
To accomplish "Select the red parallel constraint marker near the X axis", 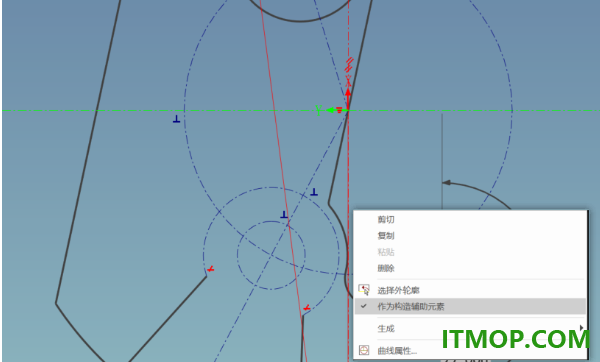I will (x=349, y=65).
